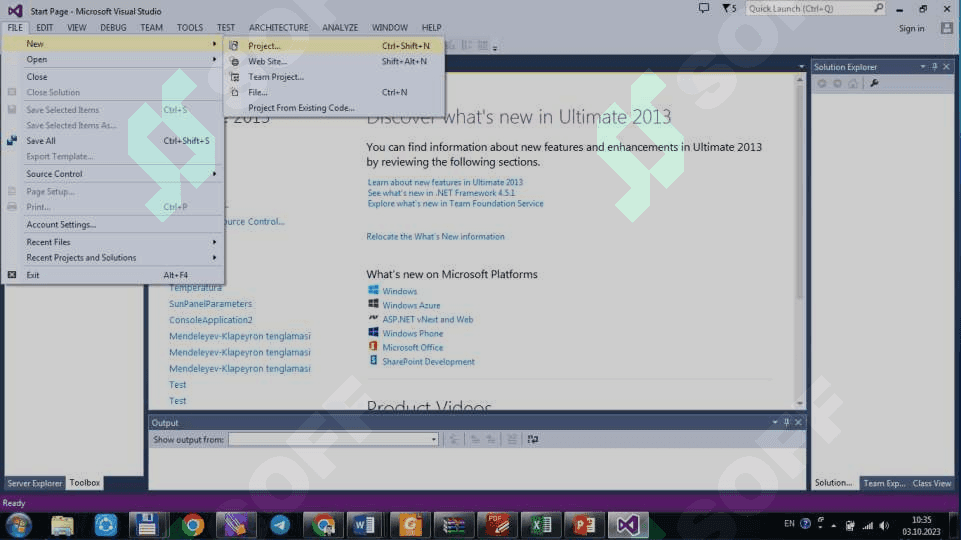Switch to the Server Explorer tab
Screen dimensions: 961x540
point(34,483)
